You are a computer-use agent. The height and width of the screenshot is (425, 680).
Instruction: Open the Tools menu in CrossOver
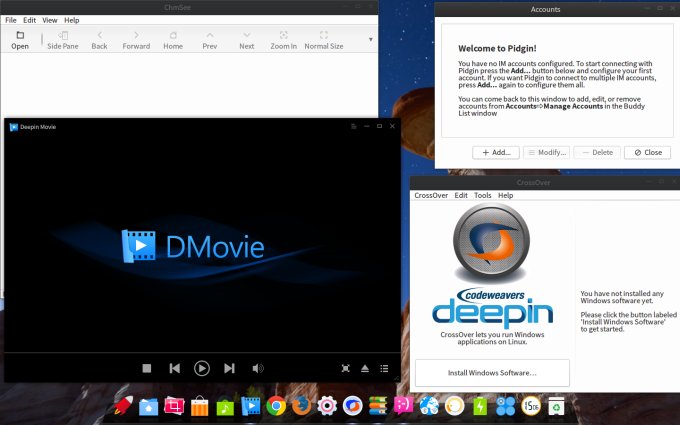(483, 195)
